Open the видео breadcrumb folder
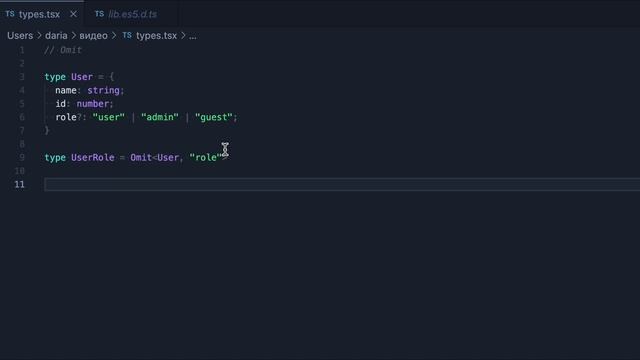This screenshot has width=640, height=360. click(x=93, y=36)
